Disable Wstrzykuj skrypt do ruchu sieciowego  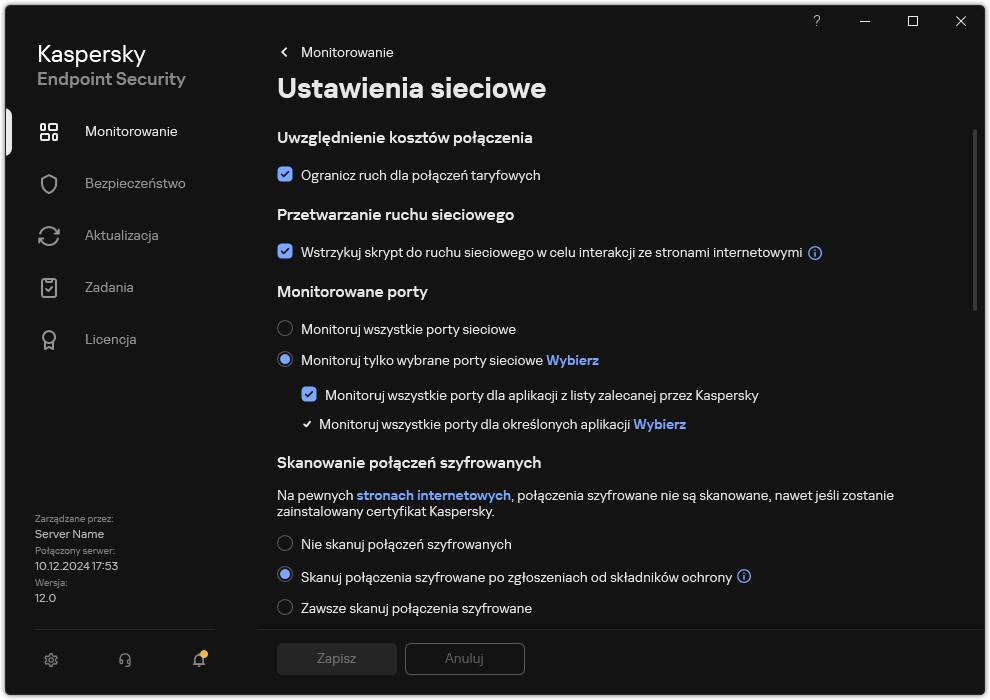tap(286, 252)
